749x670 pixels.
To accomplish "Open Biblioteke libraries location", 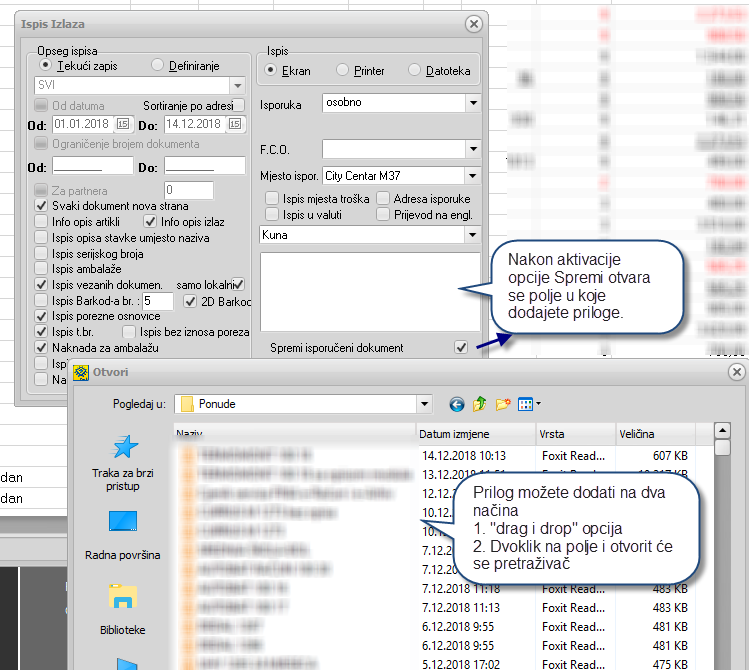I will tap(123, 610).
